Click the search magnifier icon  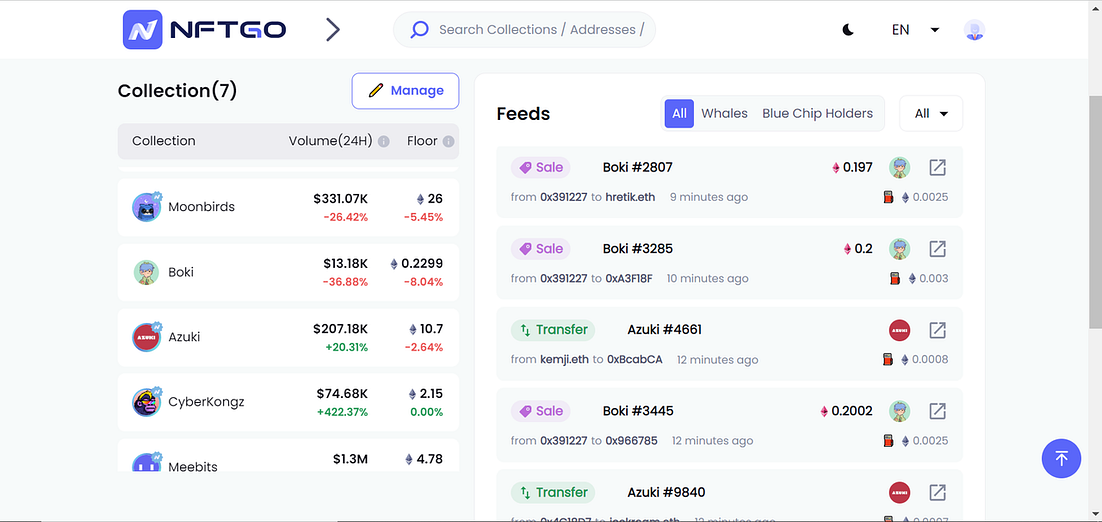(420, 30)
